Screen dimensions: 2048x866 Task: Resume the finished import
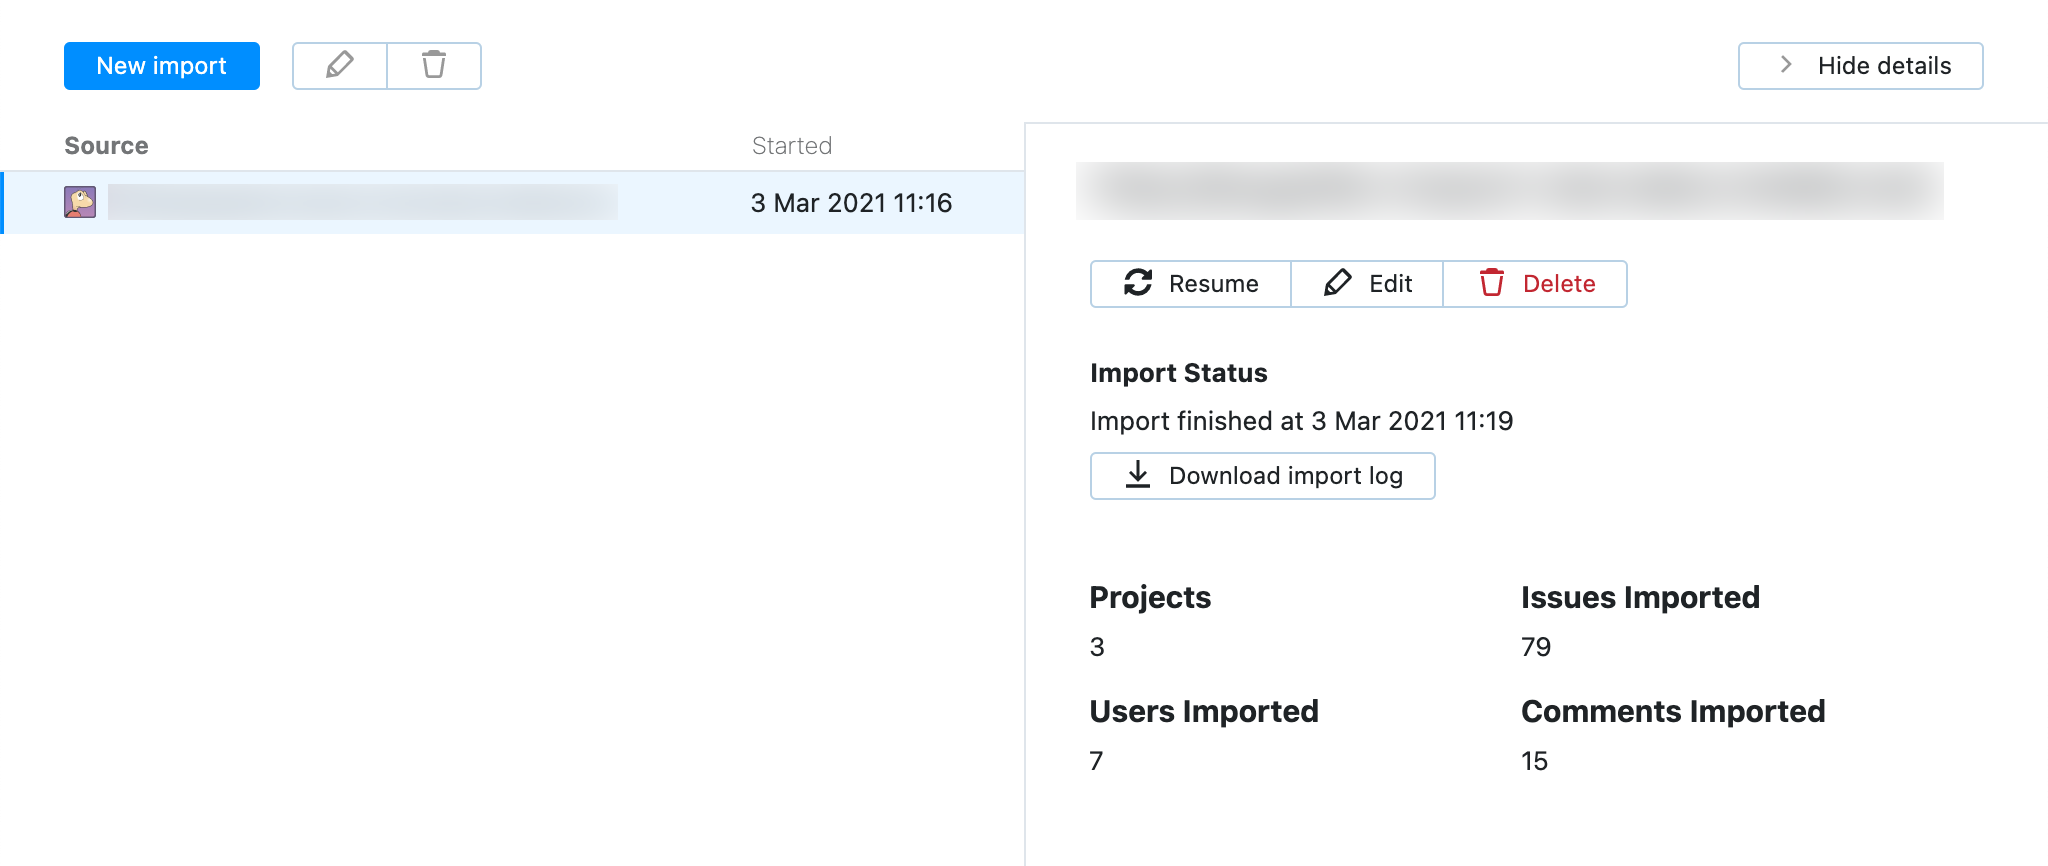(x=1213, y=284)
